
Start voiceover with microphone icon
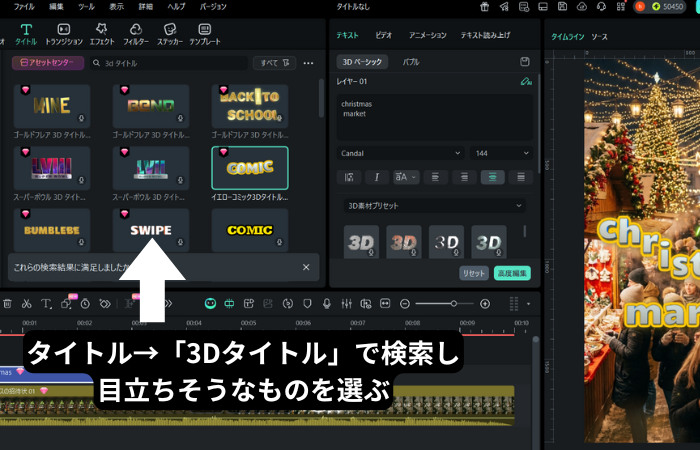pyautogui.click(x=327, y=304)
